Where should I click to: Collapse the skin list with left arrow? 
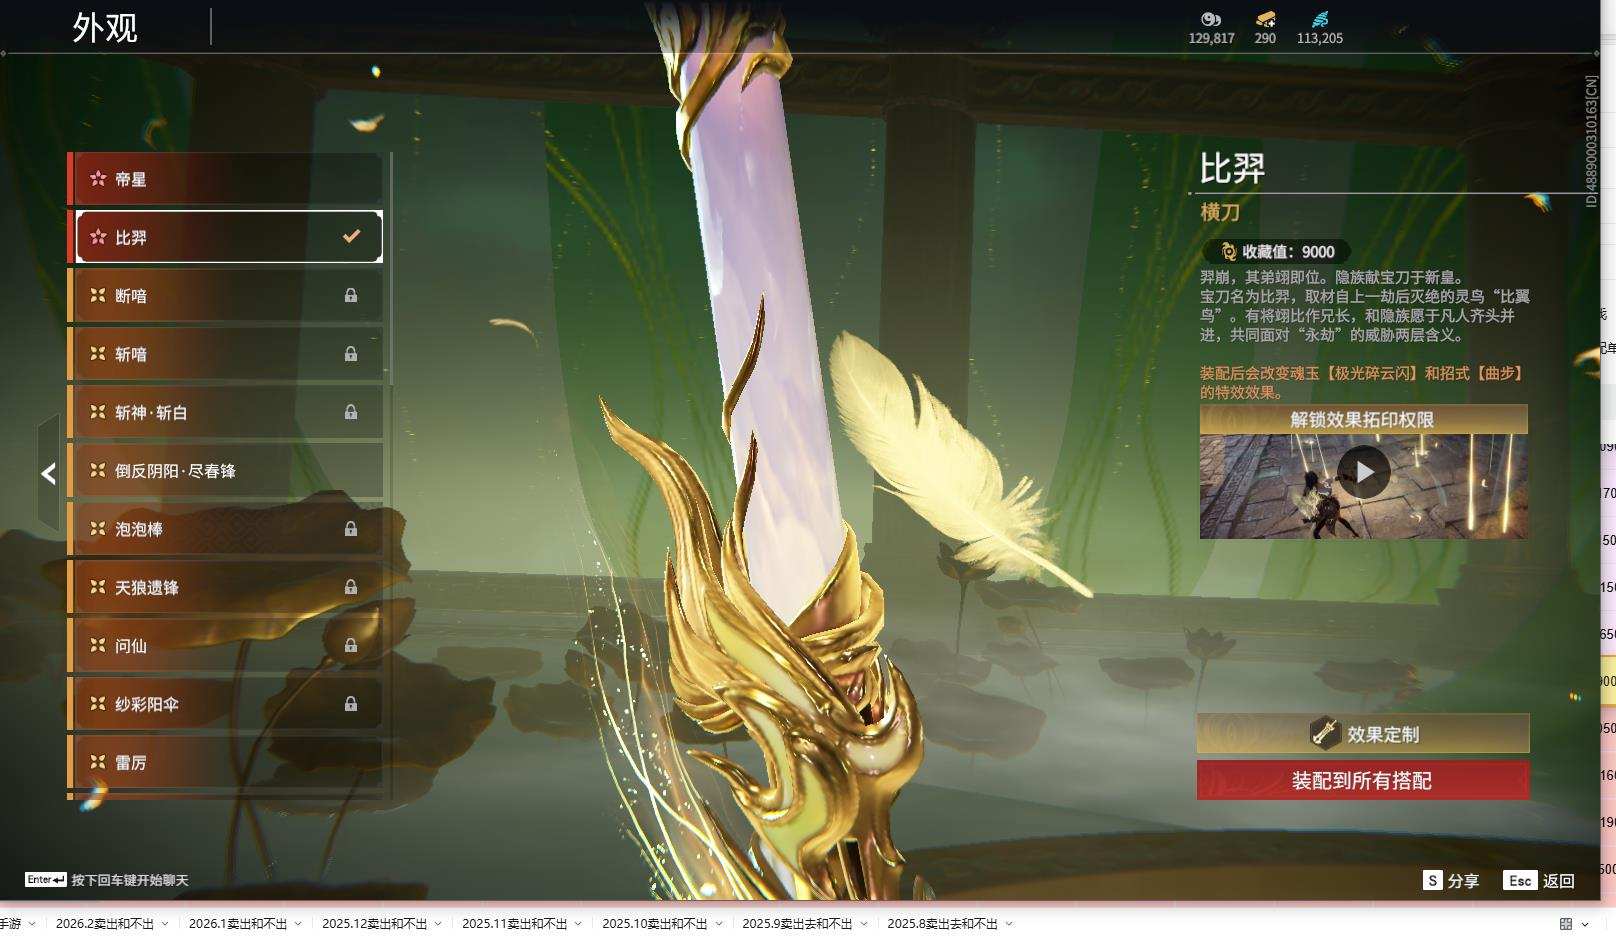point(48,473)
